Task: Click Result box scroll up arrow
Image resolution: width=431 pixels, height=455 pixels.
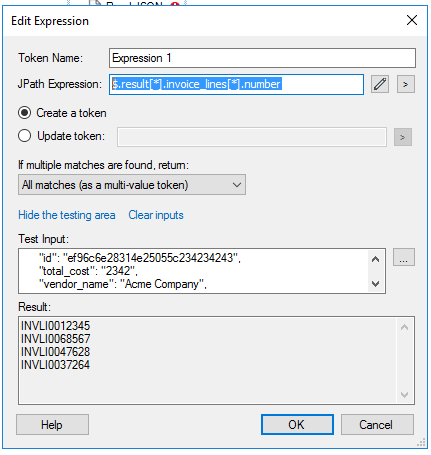Action: point(404,327)
